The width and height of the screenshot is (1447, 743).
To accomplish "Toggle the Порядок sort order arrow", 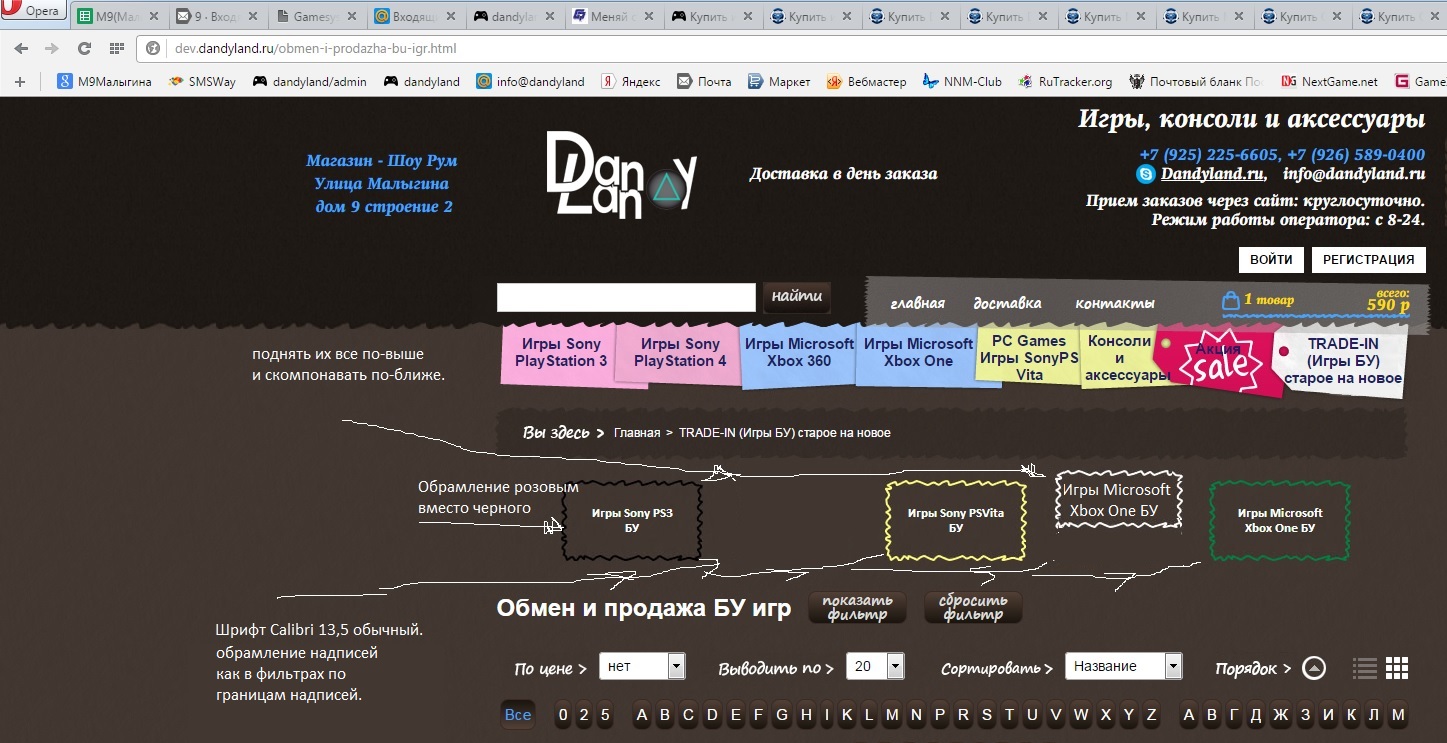I will coord(1314,668).
